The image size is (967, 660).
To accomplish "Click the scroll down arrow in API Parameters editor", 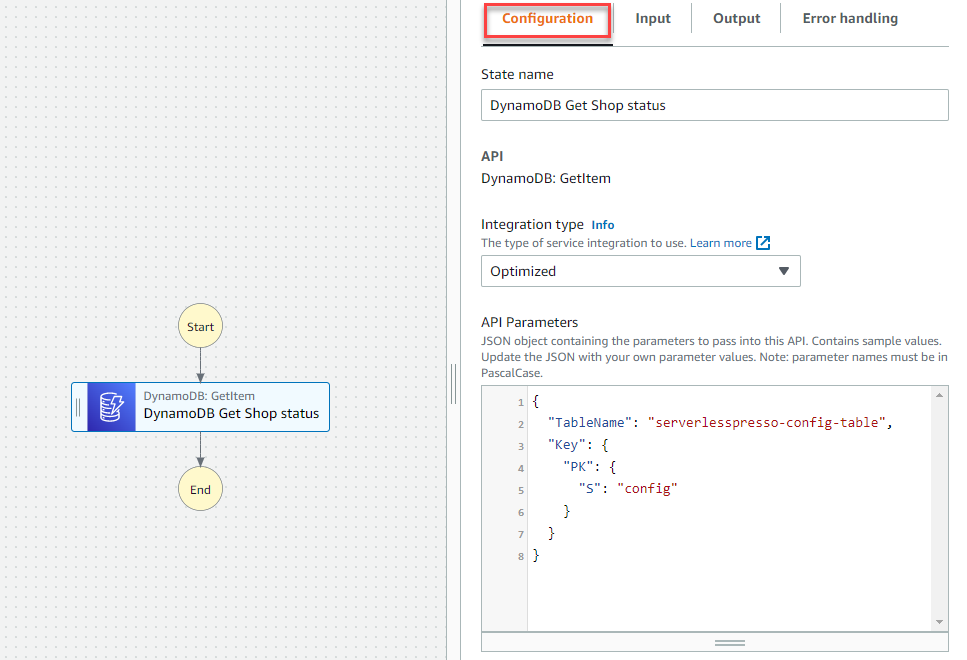I will (x=939, y=622).
